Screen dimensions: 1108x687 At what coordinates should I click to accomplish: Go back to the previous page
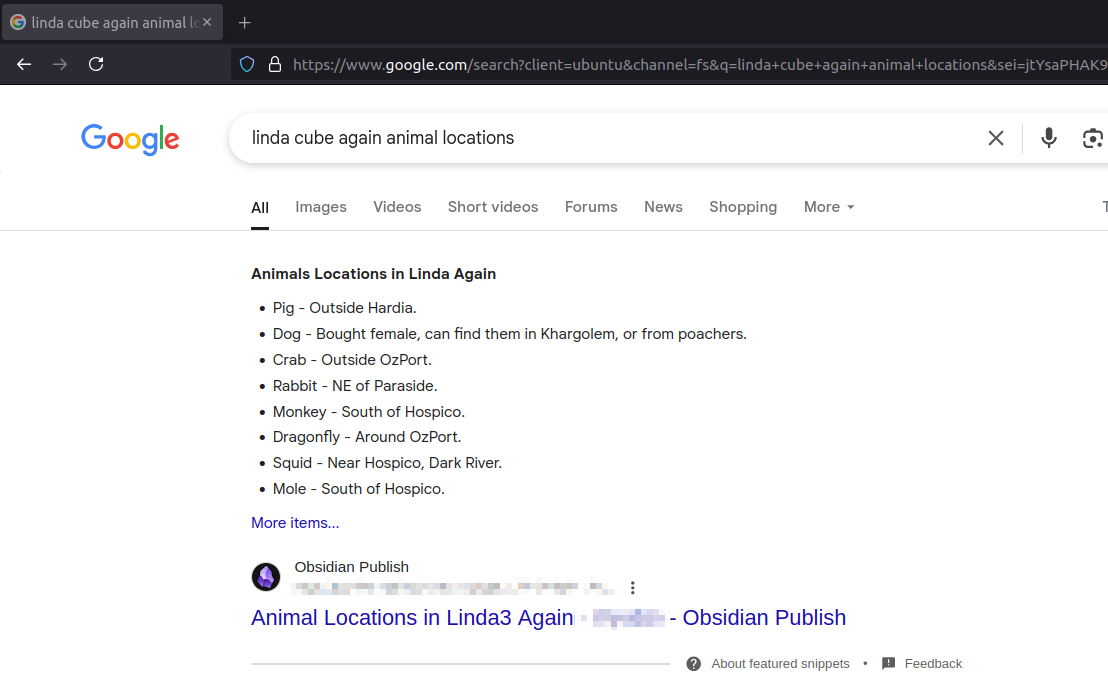pos(24,64)
